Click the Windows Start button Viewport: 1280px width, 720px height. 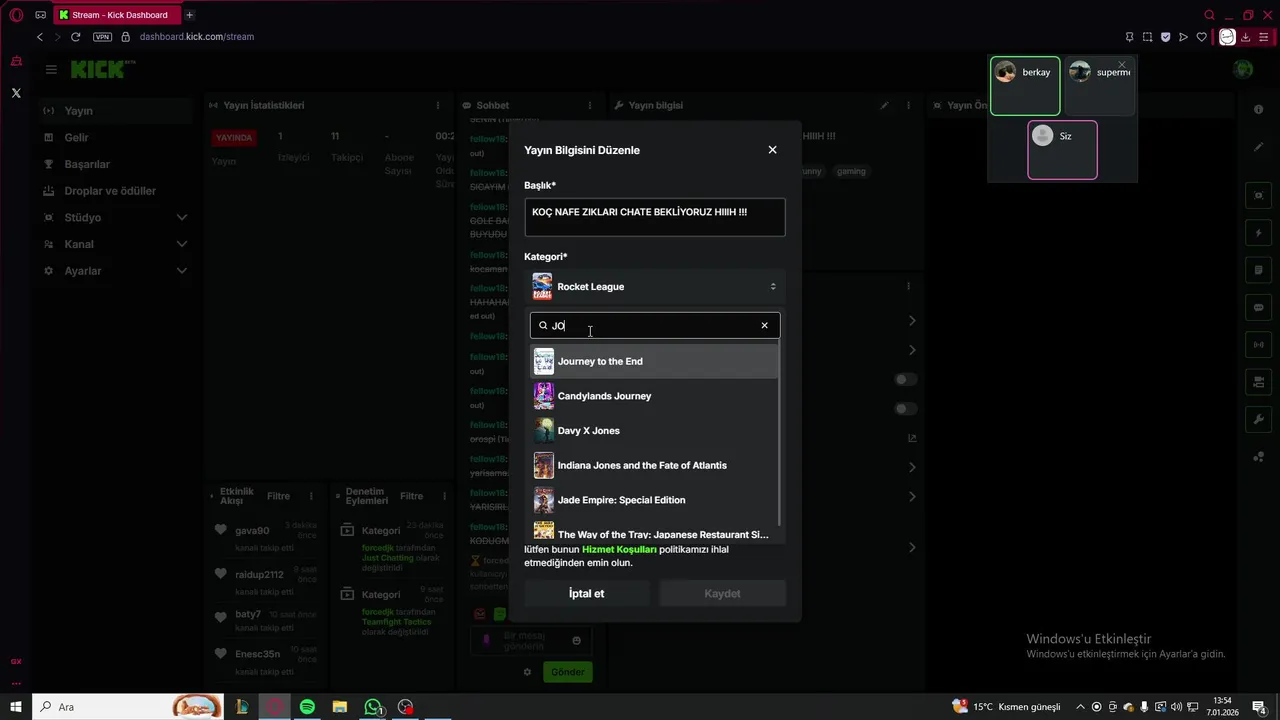coord(16,707)
